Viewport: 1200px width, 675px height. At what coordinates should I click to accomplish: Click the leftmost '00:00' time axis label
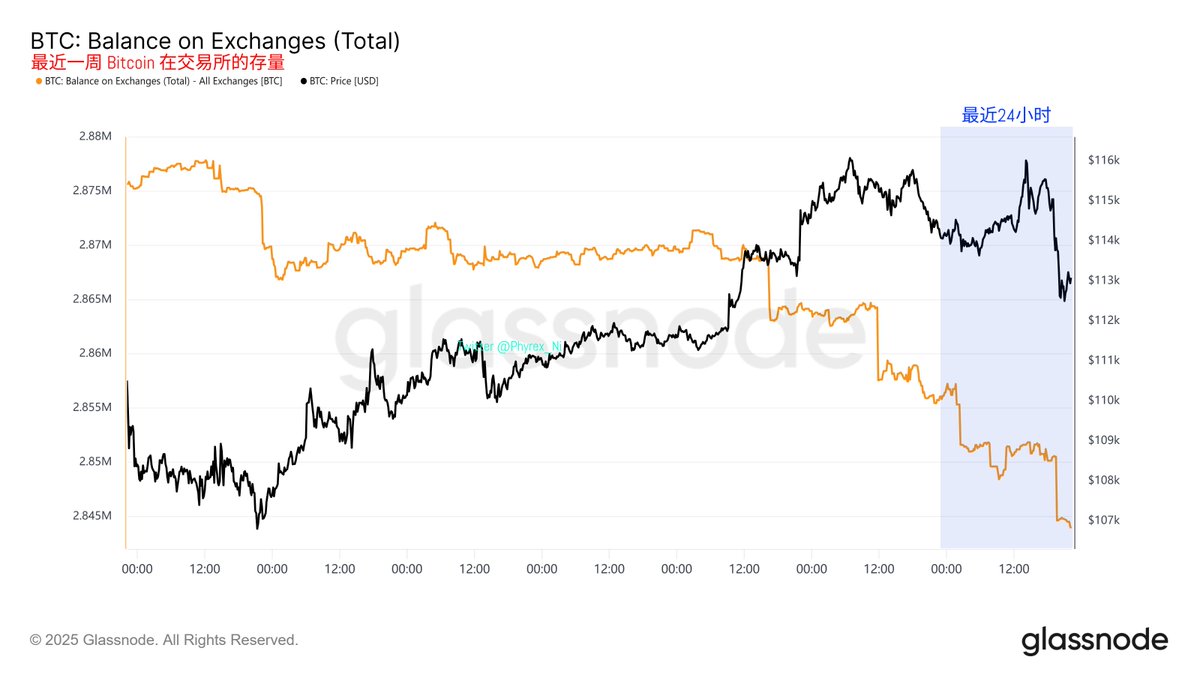click(137, 569)
